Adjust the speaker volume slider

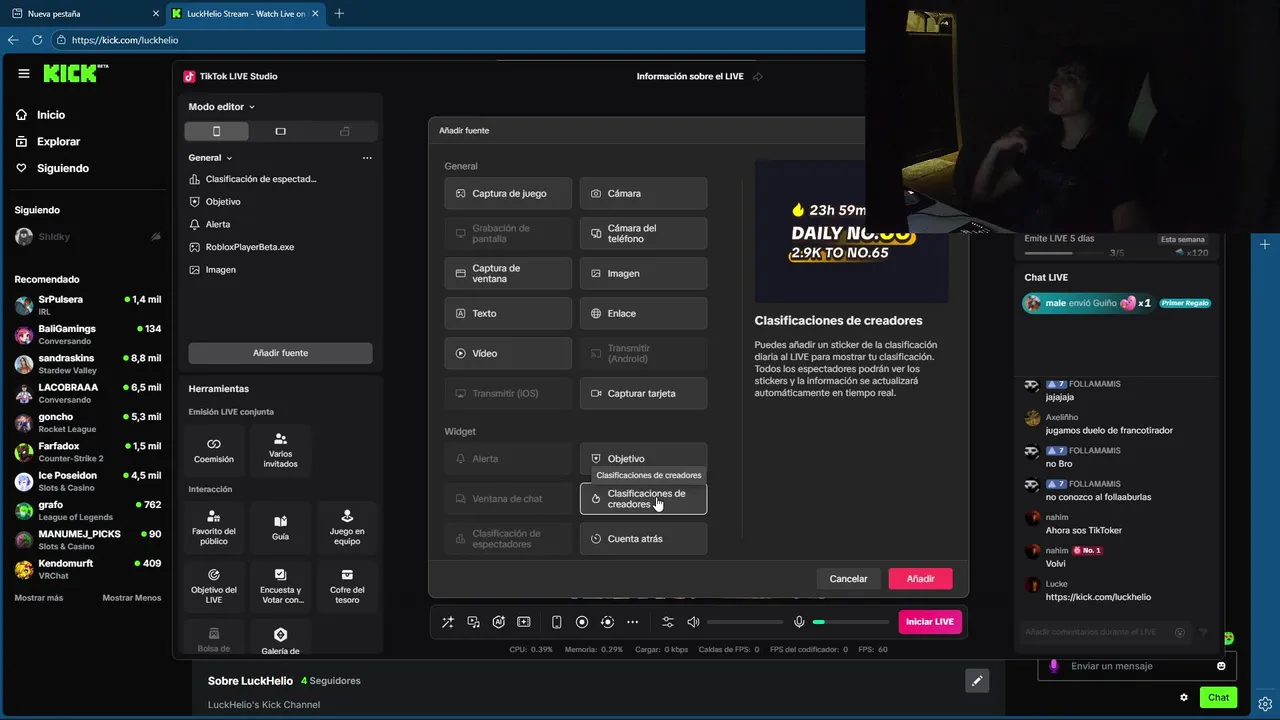[745, 622]
